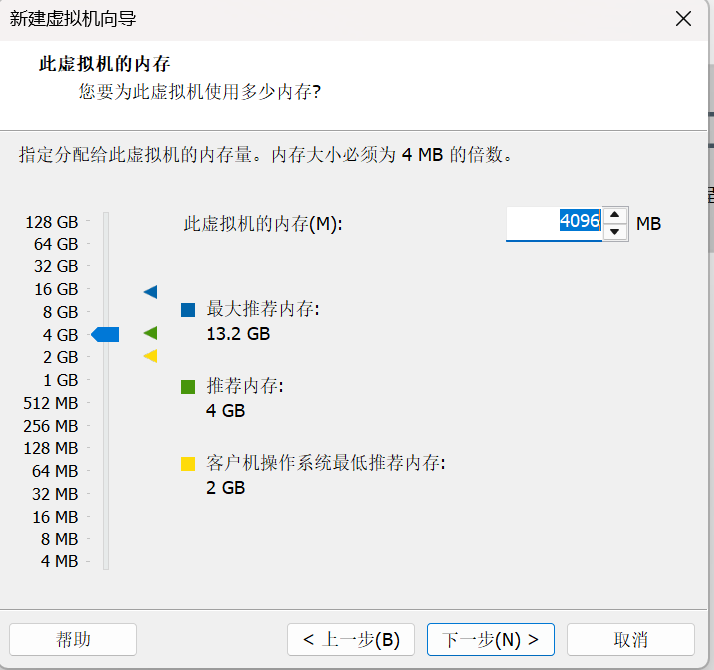714x670 pixels.
Task: Select the 8 GB label on memory scale
Action: (x=61, y=312)
